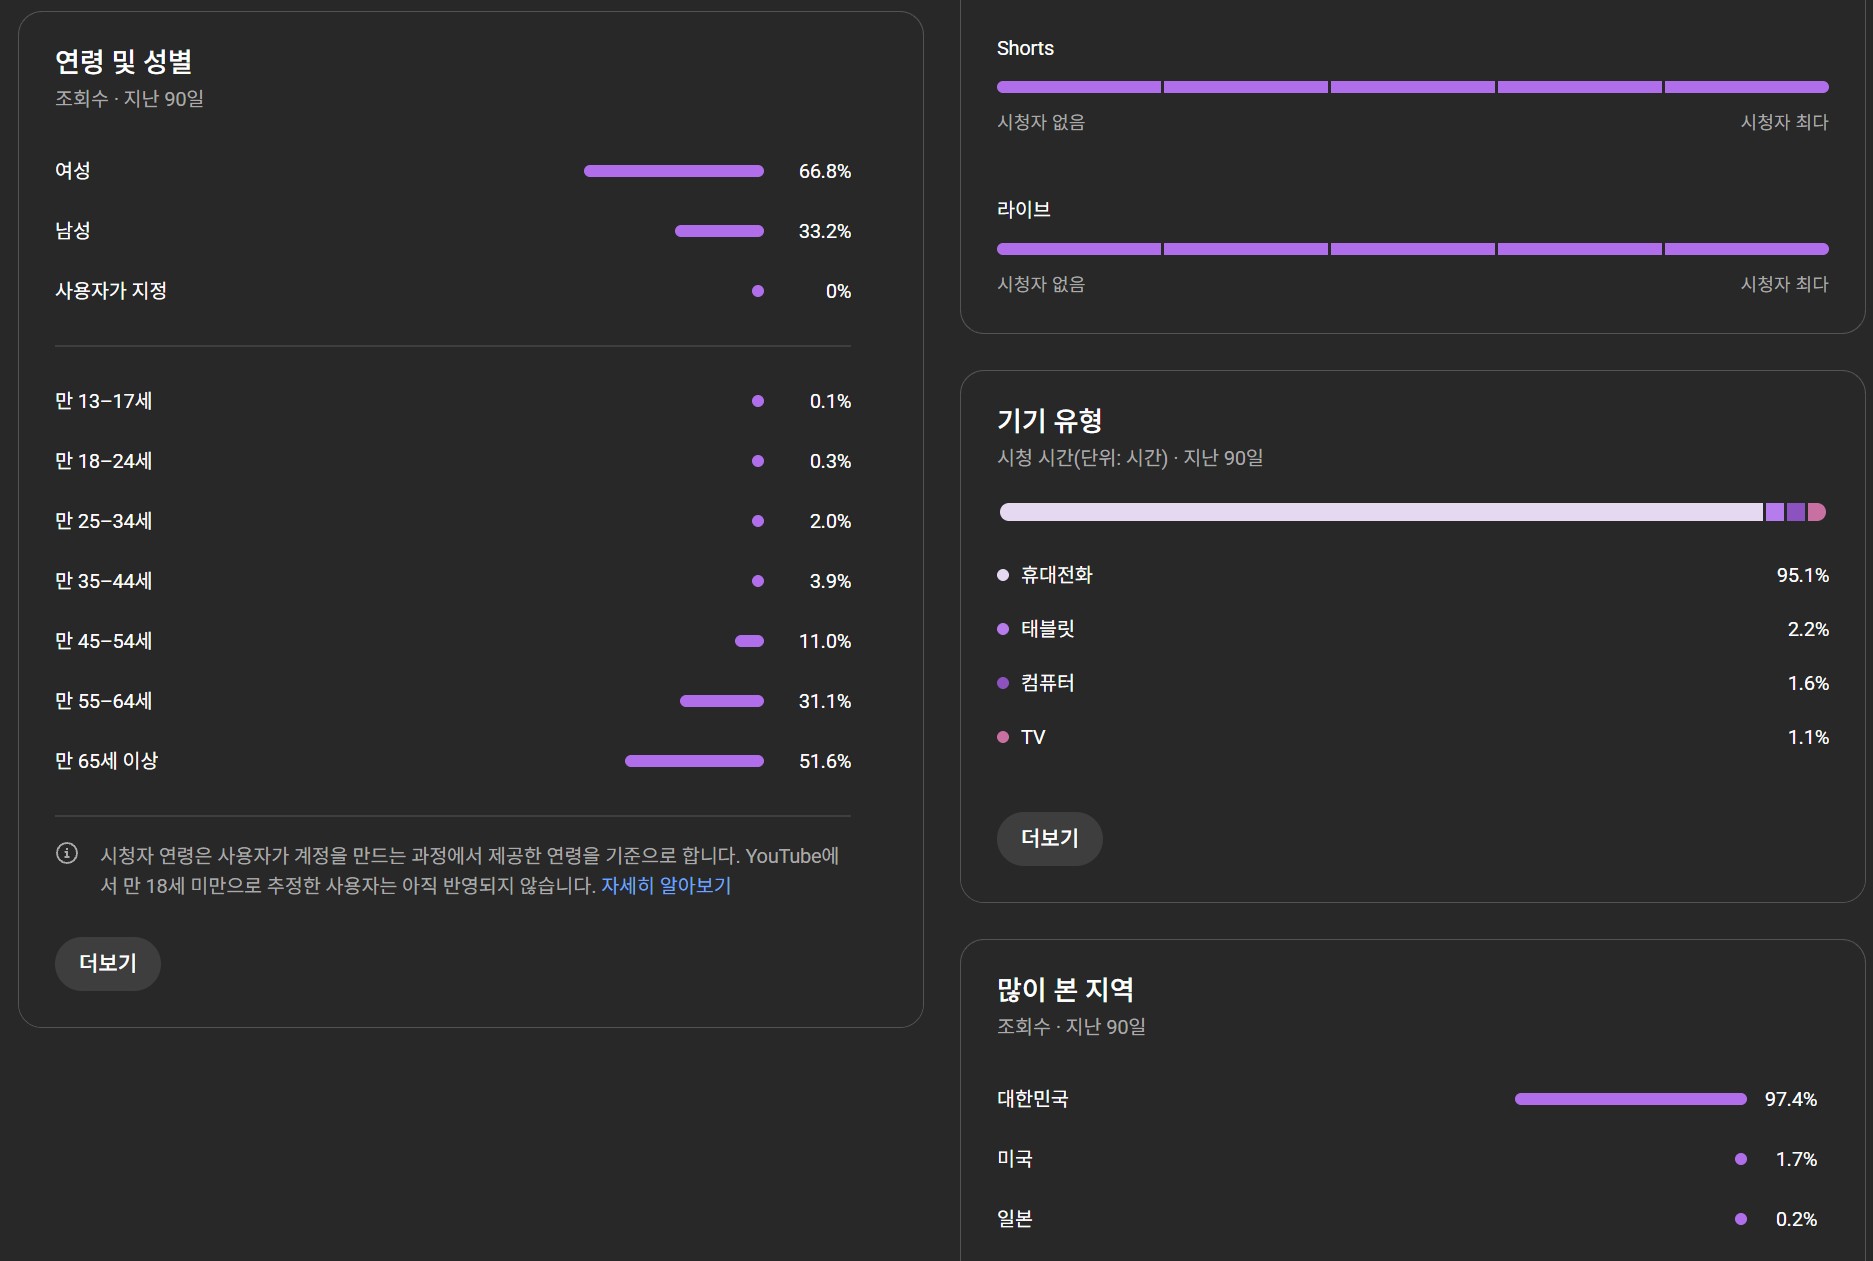Click the pink TV segment of device bar

[1816, 512]
